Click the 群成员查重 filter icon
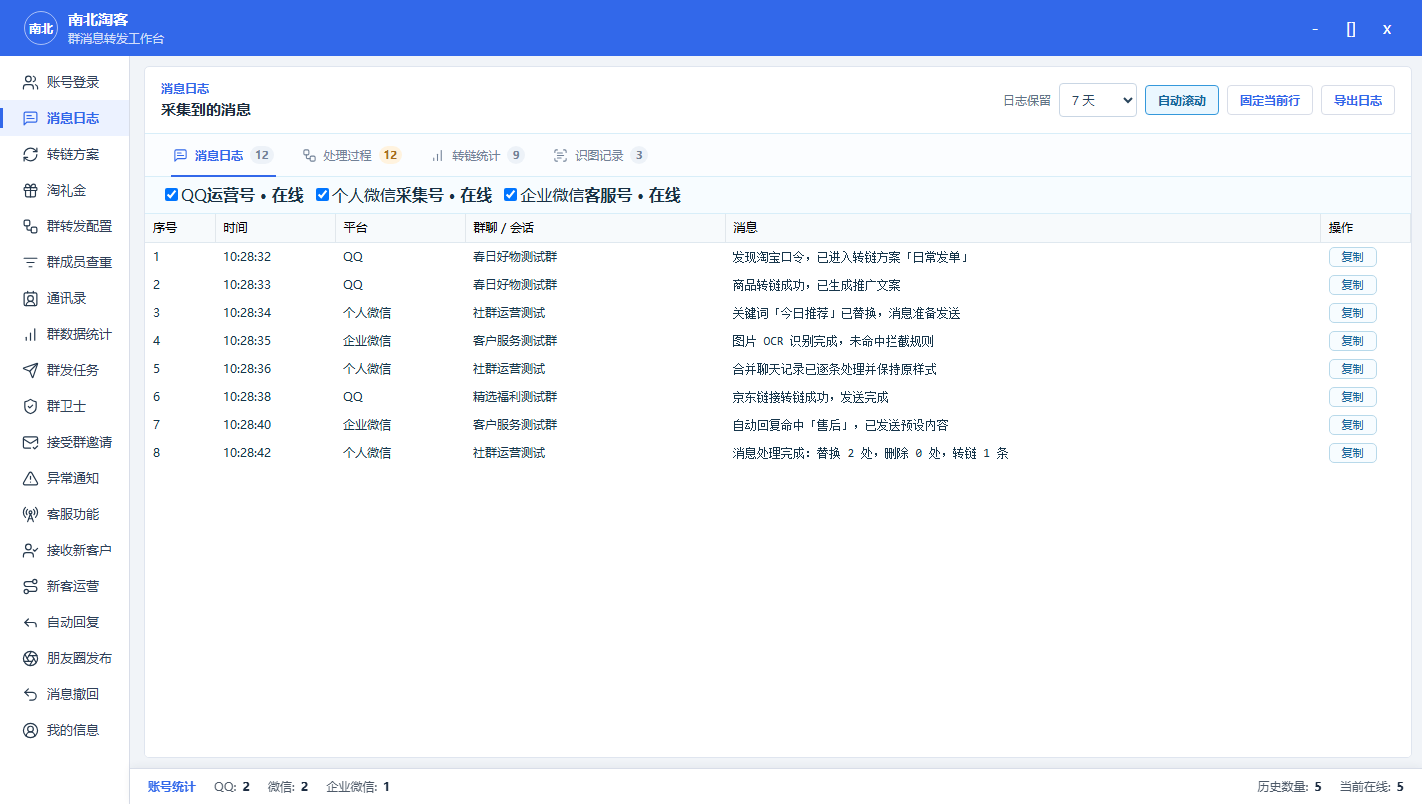Viewport: 1422px width, 804px height. pyautogui.click(x=30, y=262)
